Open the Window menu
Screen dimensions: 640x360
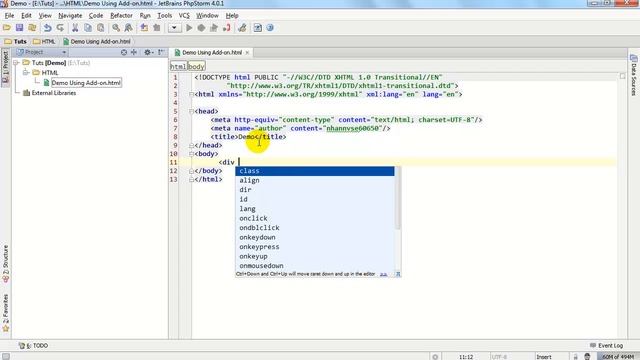tap(207, 16)
